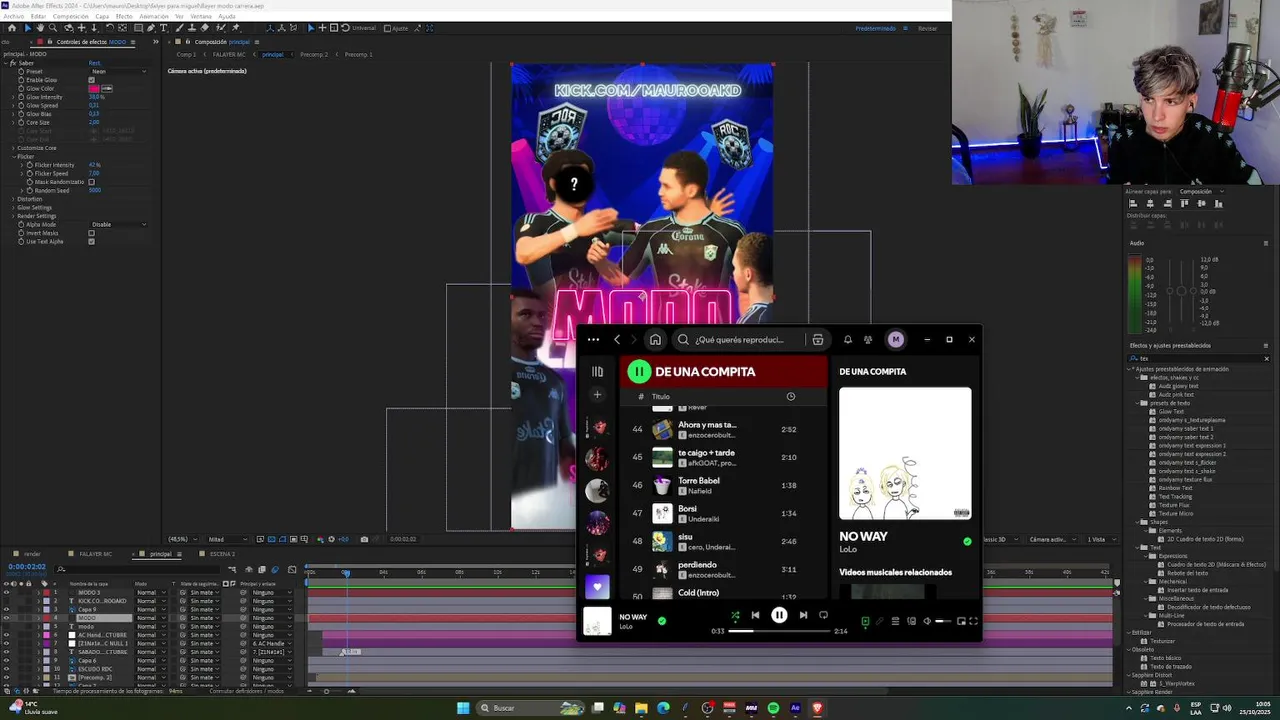The width and height of the screenshot is (1280, 720).
Task: Open the Alinear capas para Composición dropdown
Action: point(1200,191)
